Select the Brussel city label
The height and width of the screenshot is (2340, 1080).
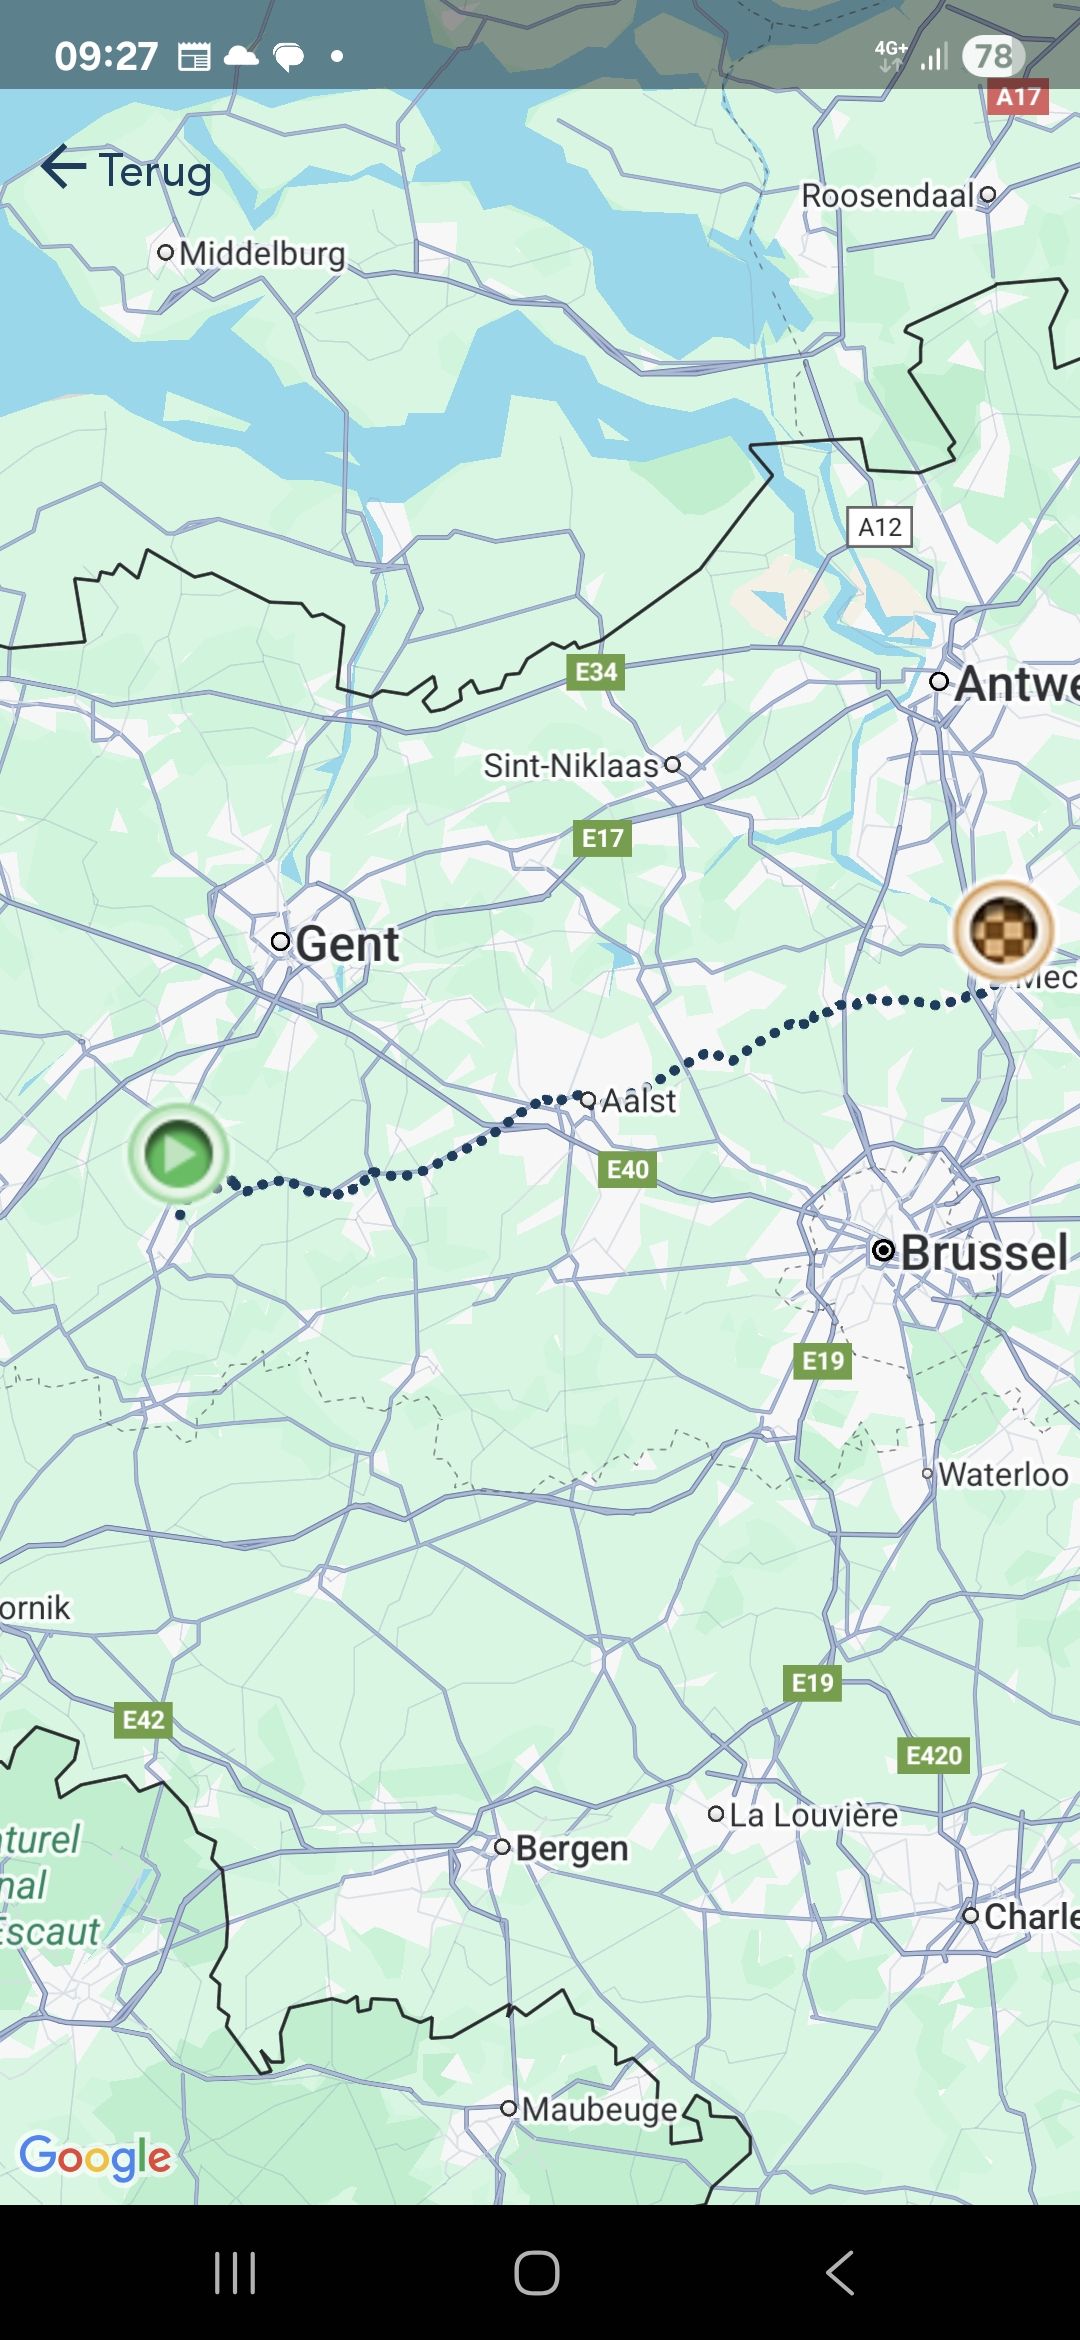point(985,1252)
